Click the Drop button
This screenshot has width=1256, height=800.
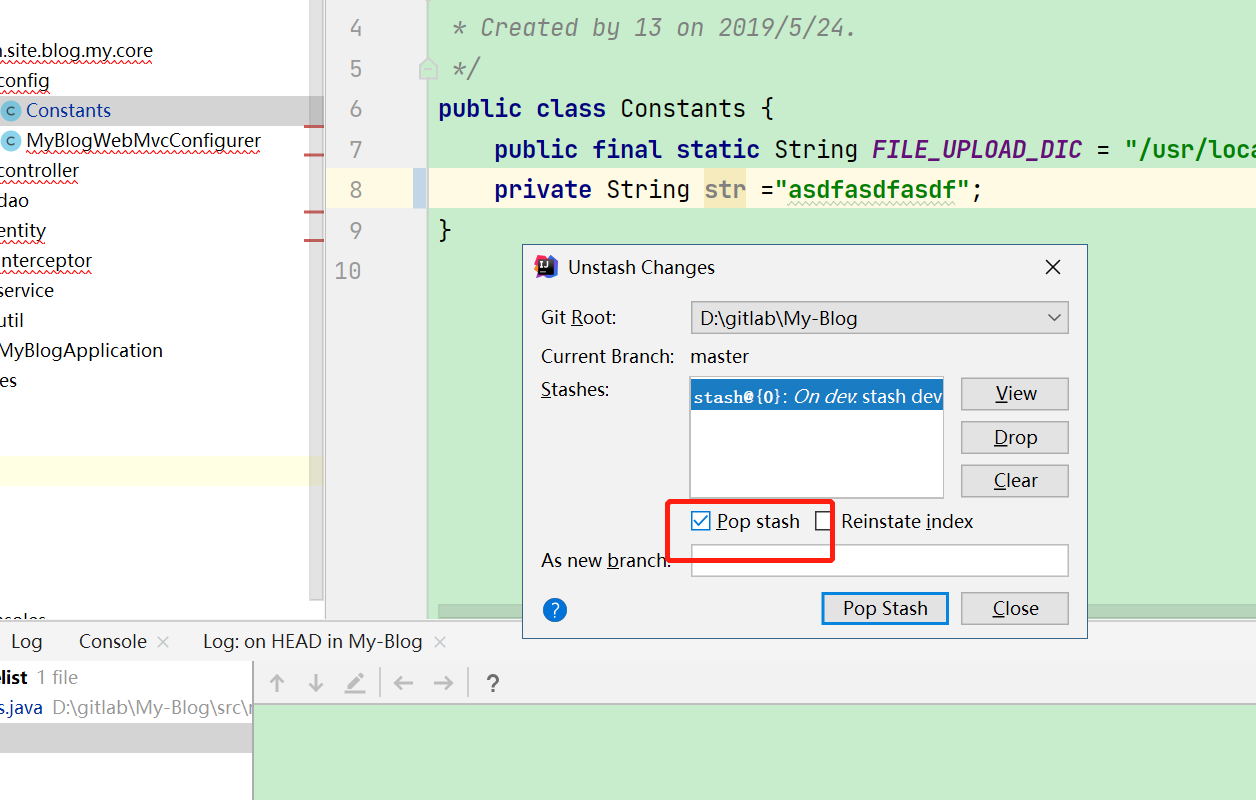(x=1014, y=437)
